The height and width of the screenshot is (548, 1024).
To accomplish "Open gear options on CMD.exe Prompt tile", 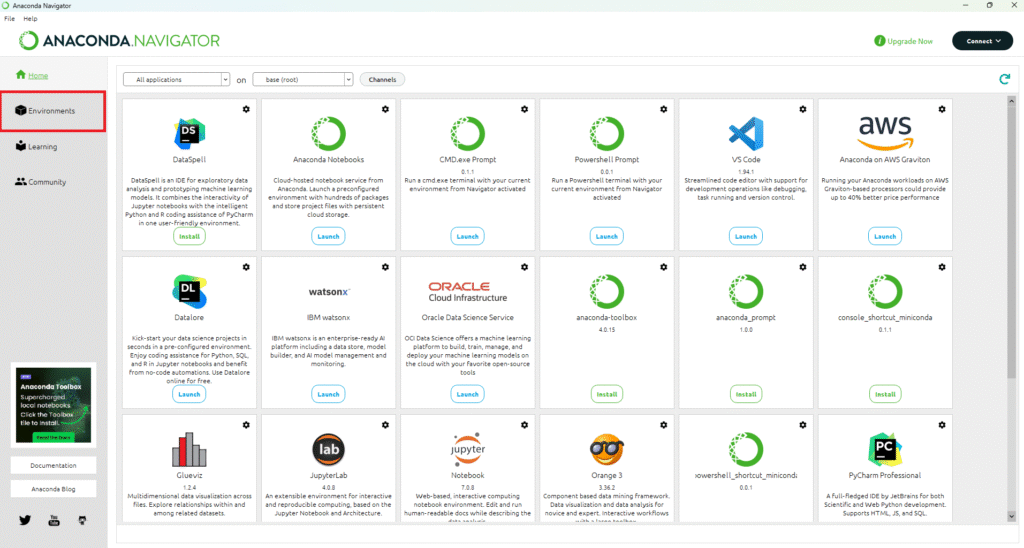I will pos(524,110).
